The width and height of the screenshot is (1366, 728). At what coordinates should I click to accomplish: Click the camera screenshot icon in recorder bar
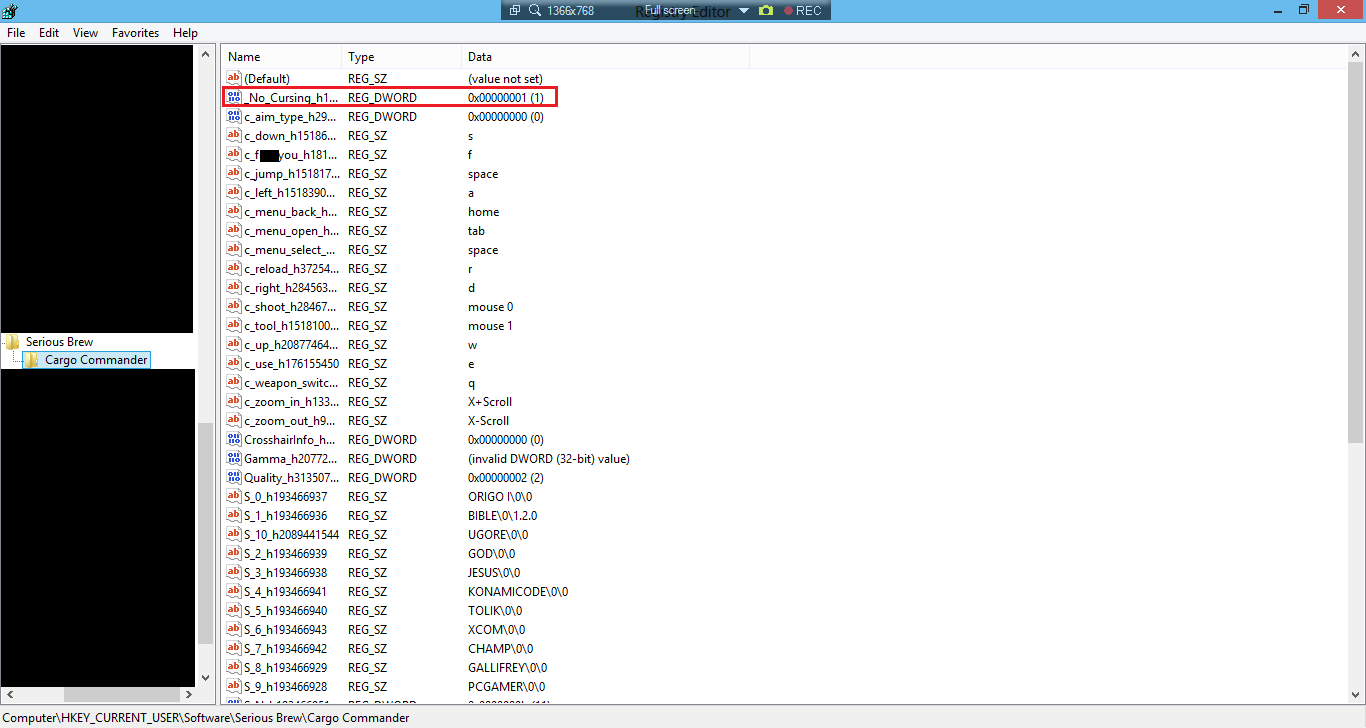click(766, 10)
